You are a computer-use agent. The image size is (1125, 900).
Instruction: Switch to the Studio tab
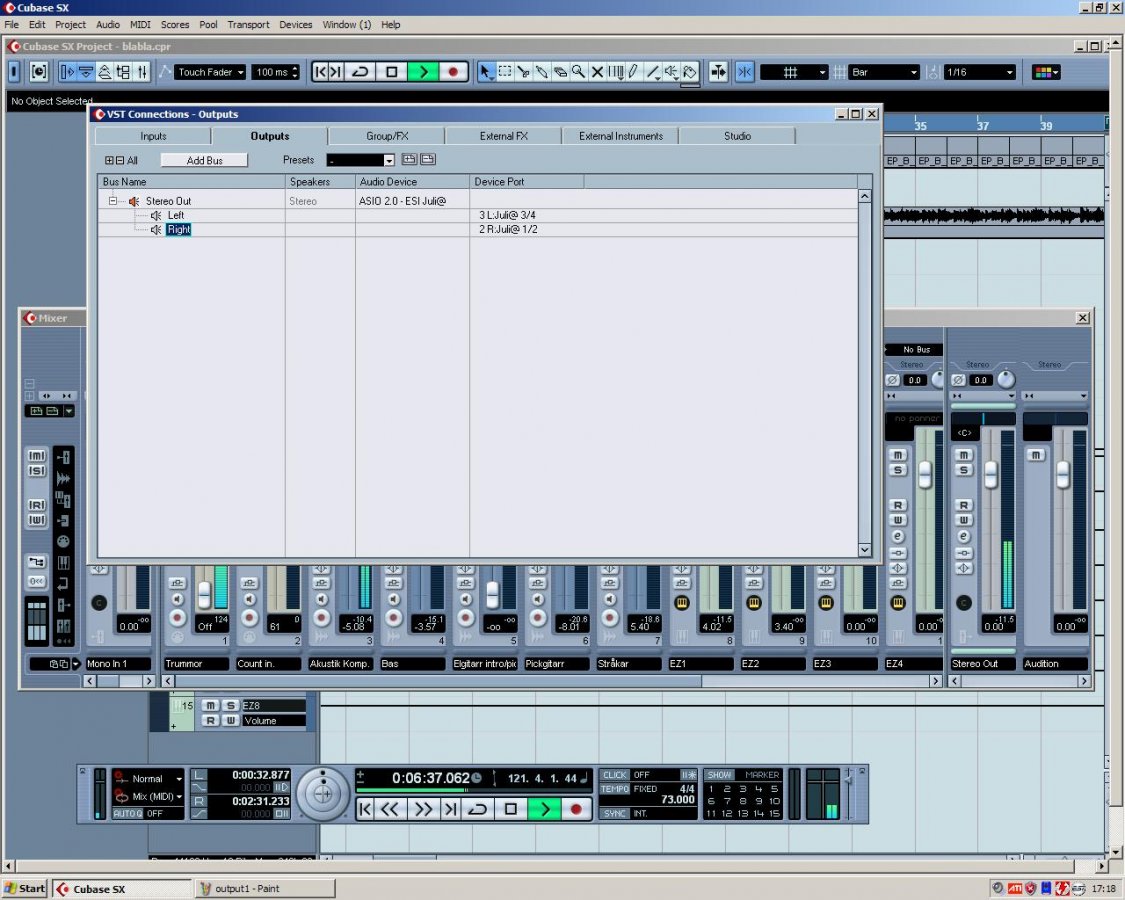pyautogui.click(x=738, y=136)
